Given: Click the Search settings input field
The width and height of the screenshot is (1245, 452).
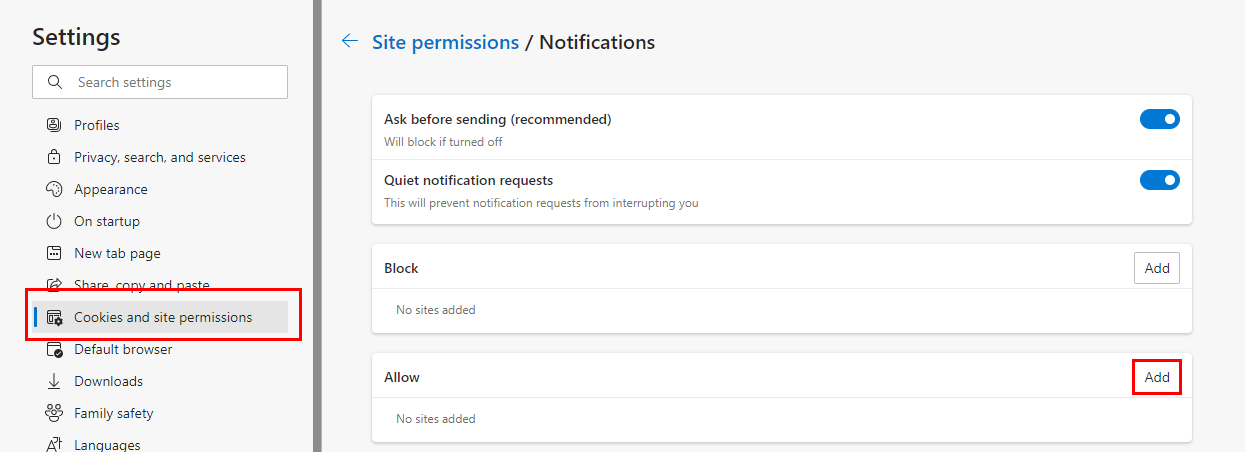Looking at the screenshot, I should tap(175, 82).
